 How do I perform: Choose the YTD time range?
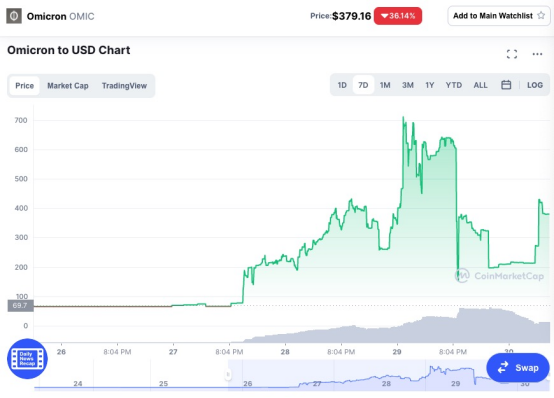pyautogui.click(x=454, y=85)
